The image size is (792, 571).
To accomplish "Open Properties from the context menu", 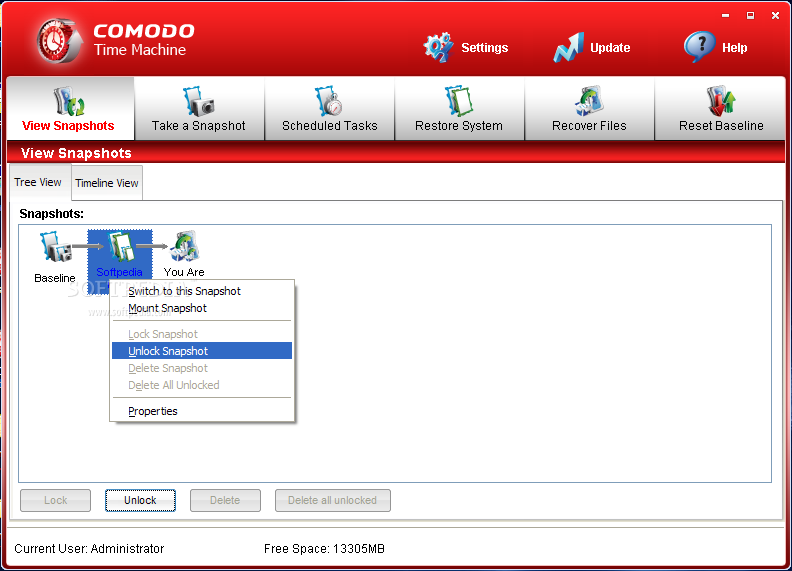I will (202, 411).
